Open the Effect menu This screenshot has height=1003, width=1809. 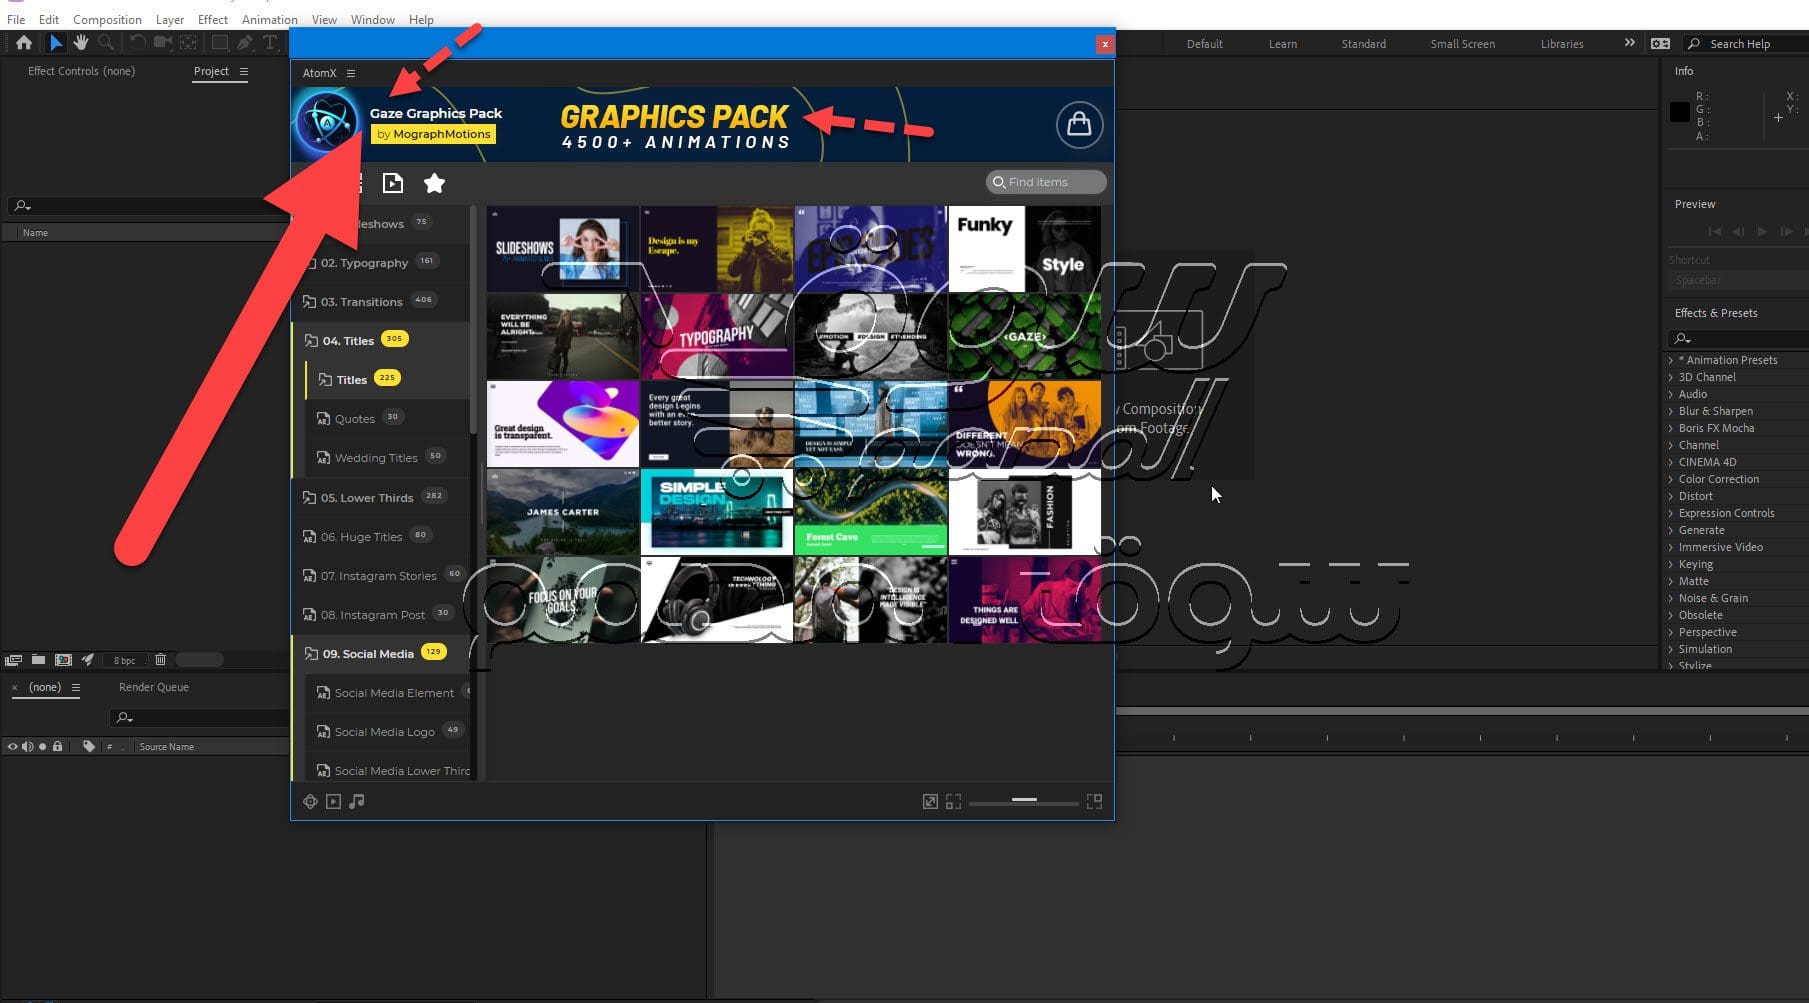click(x=213, y=19)
